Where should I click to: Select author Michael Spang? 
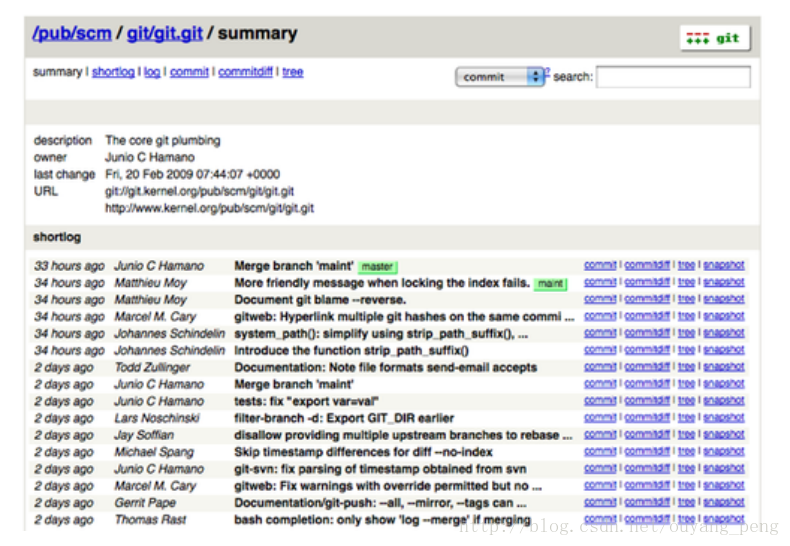[x=154, y=452]
